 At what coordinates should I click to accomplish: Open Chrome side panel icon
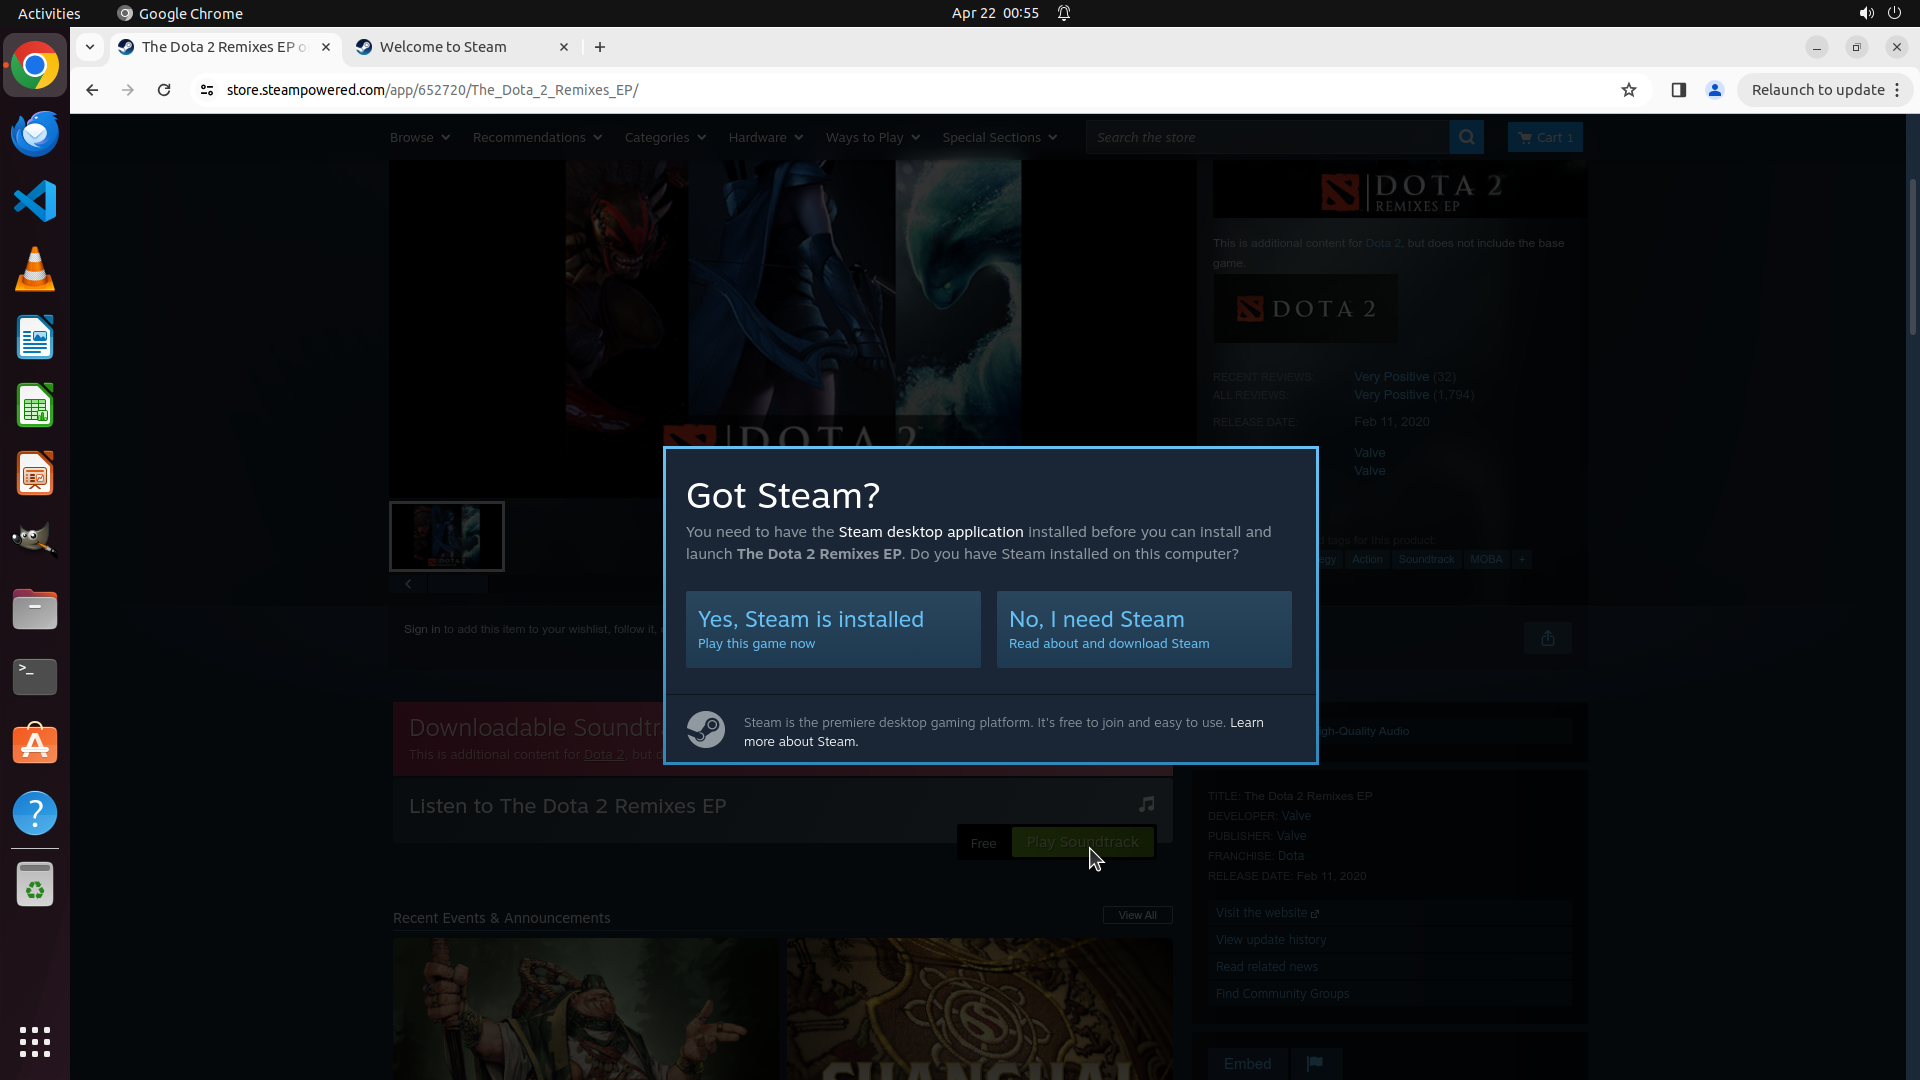point(1678,90)
